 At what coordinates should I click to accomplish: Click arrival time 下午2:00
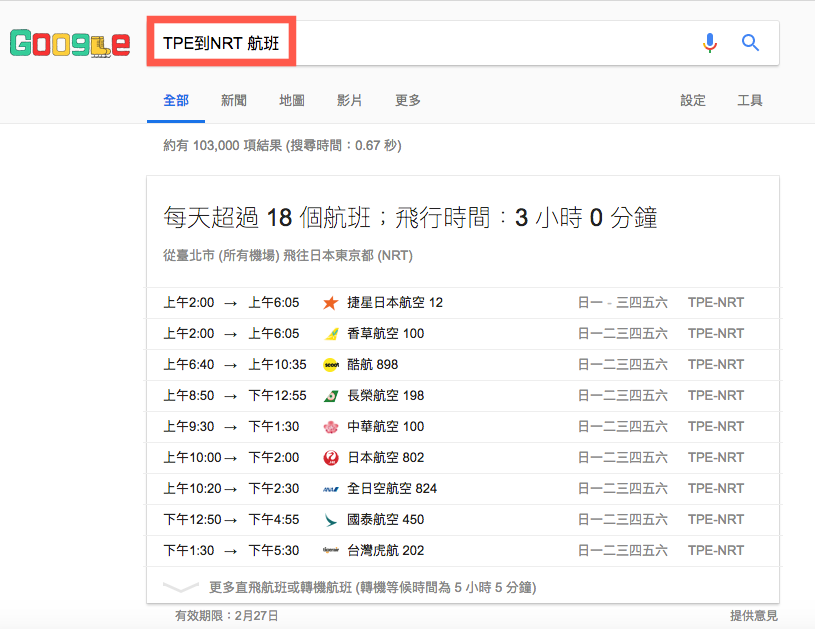[x=274, y=457]
